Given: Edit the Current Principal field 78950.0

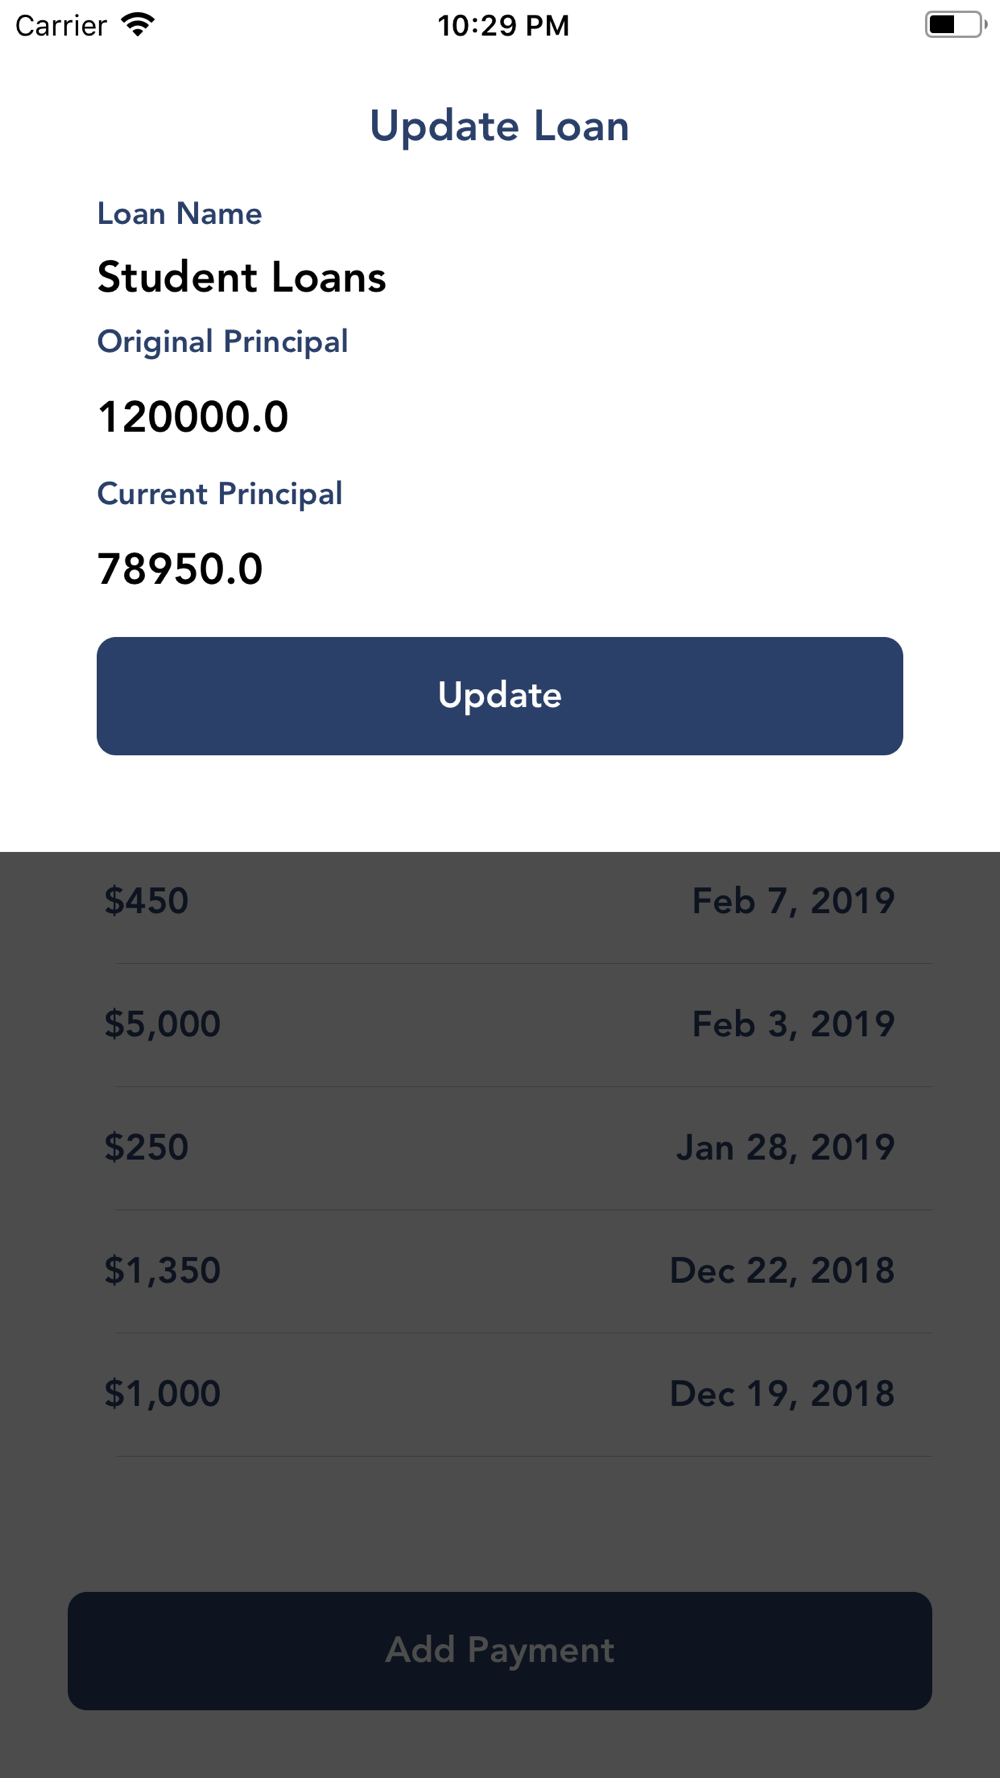Looking at the screenshot, I should 500,569.
